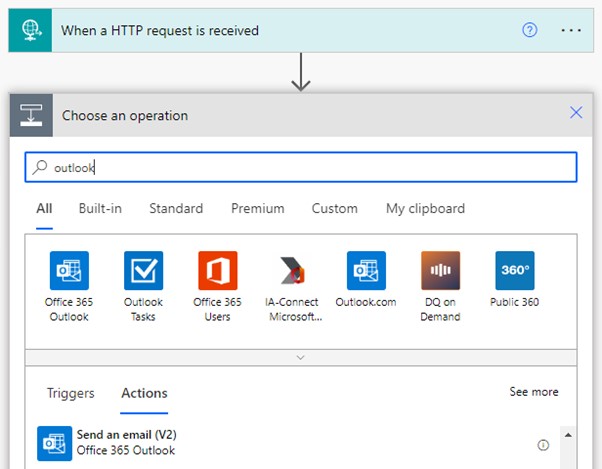Image resolution: width=602 pixels, height=469 pixels.
Task: Switch to the Premium tab
Action: [258, 208]
